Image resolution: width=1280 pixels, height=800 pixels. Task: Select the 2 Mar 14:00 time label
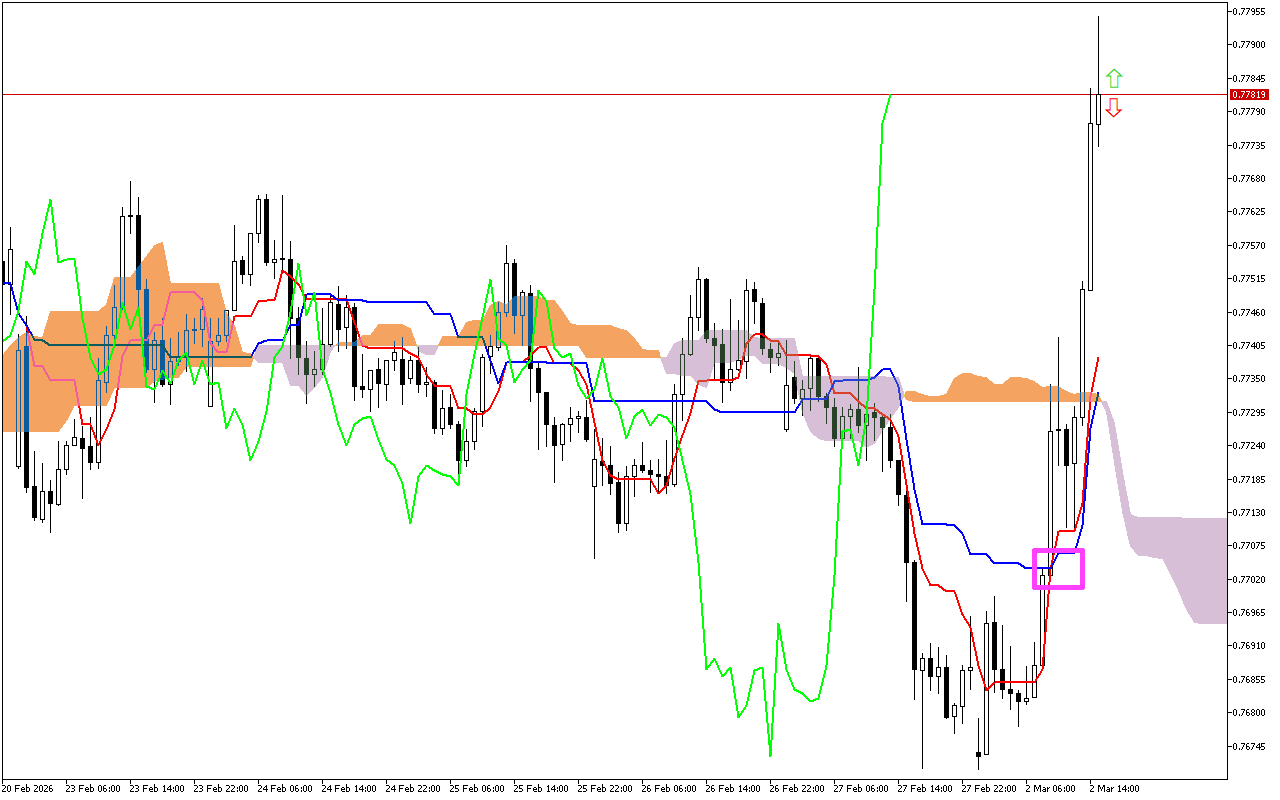coord(1115,788)
